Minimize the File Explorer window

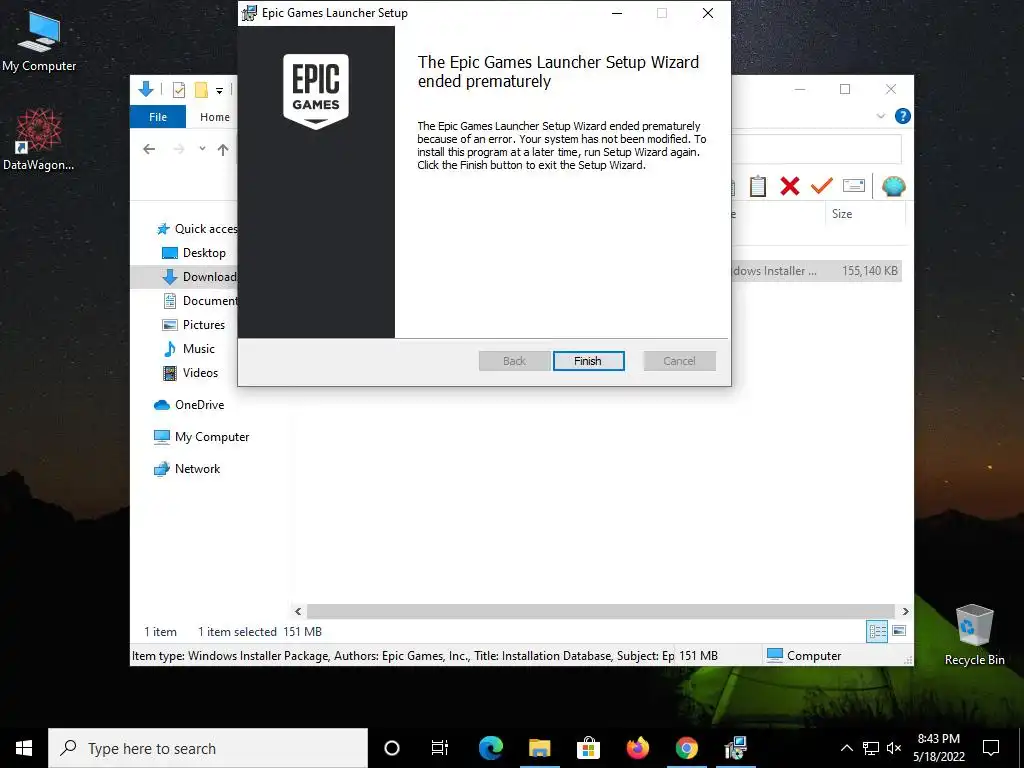click(x=800, y=89)
